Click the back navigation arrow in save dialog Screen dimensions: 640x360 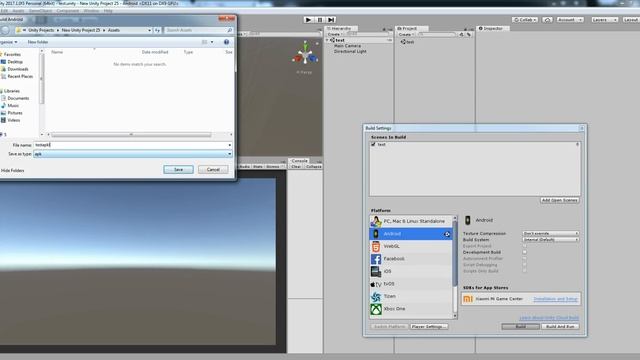pyautogui.click(x=5, y=30)
